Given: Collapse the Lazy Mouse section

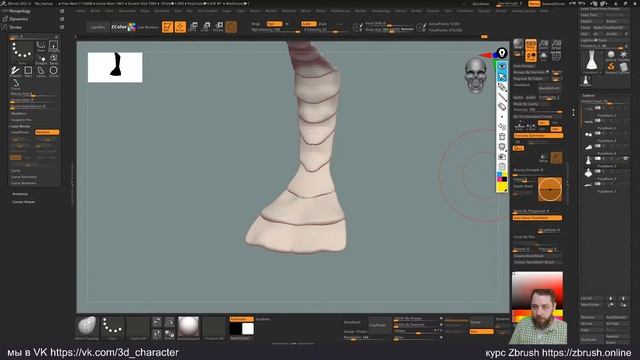Looking at the screenshot, I should point(20,127).
